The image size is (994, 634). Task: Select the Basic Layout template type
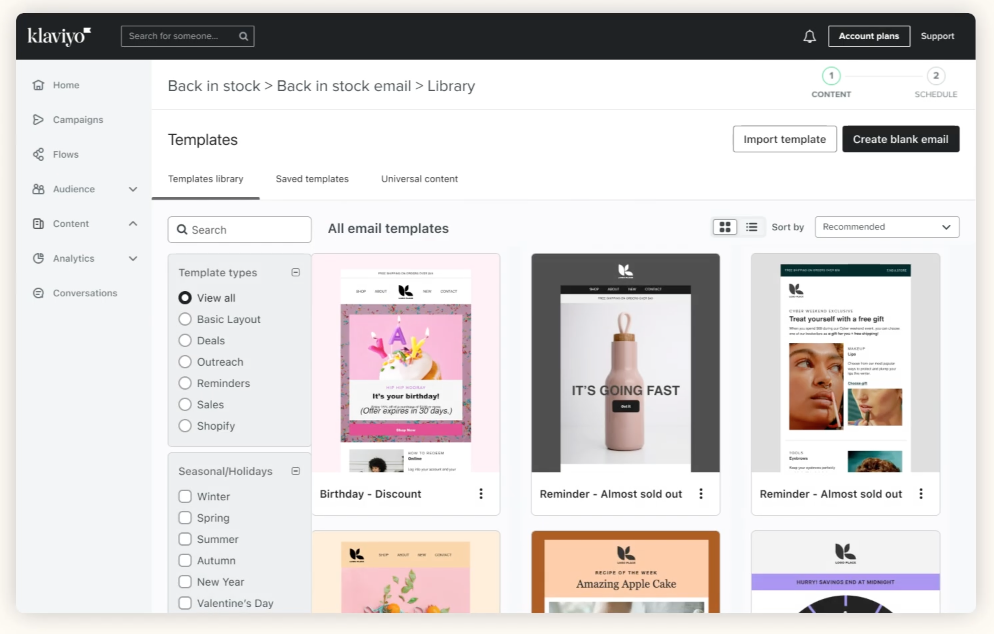(185, 319)
